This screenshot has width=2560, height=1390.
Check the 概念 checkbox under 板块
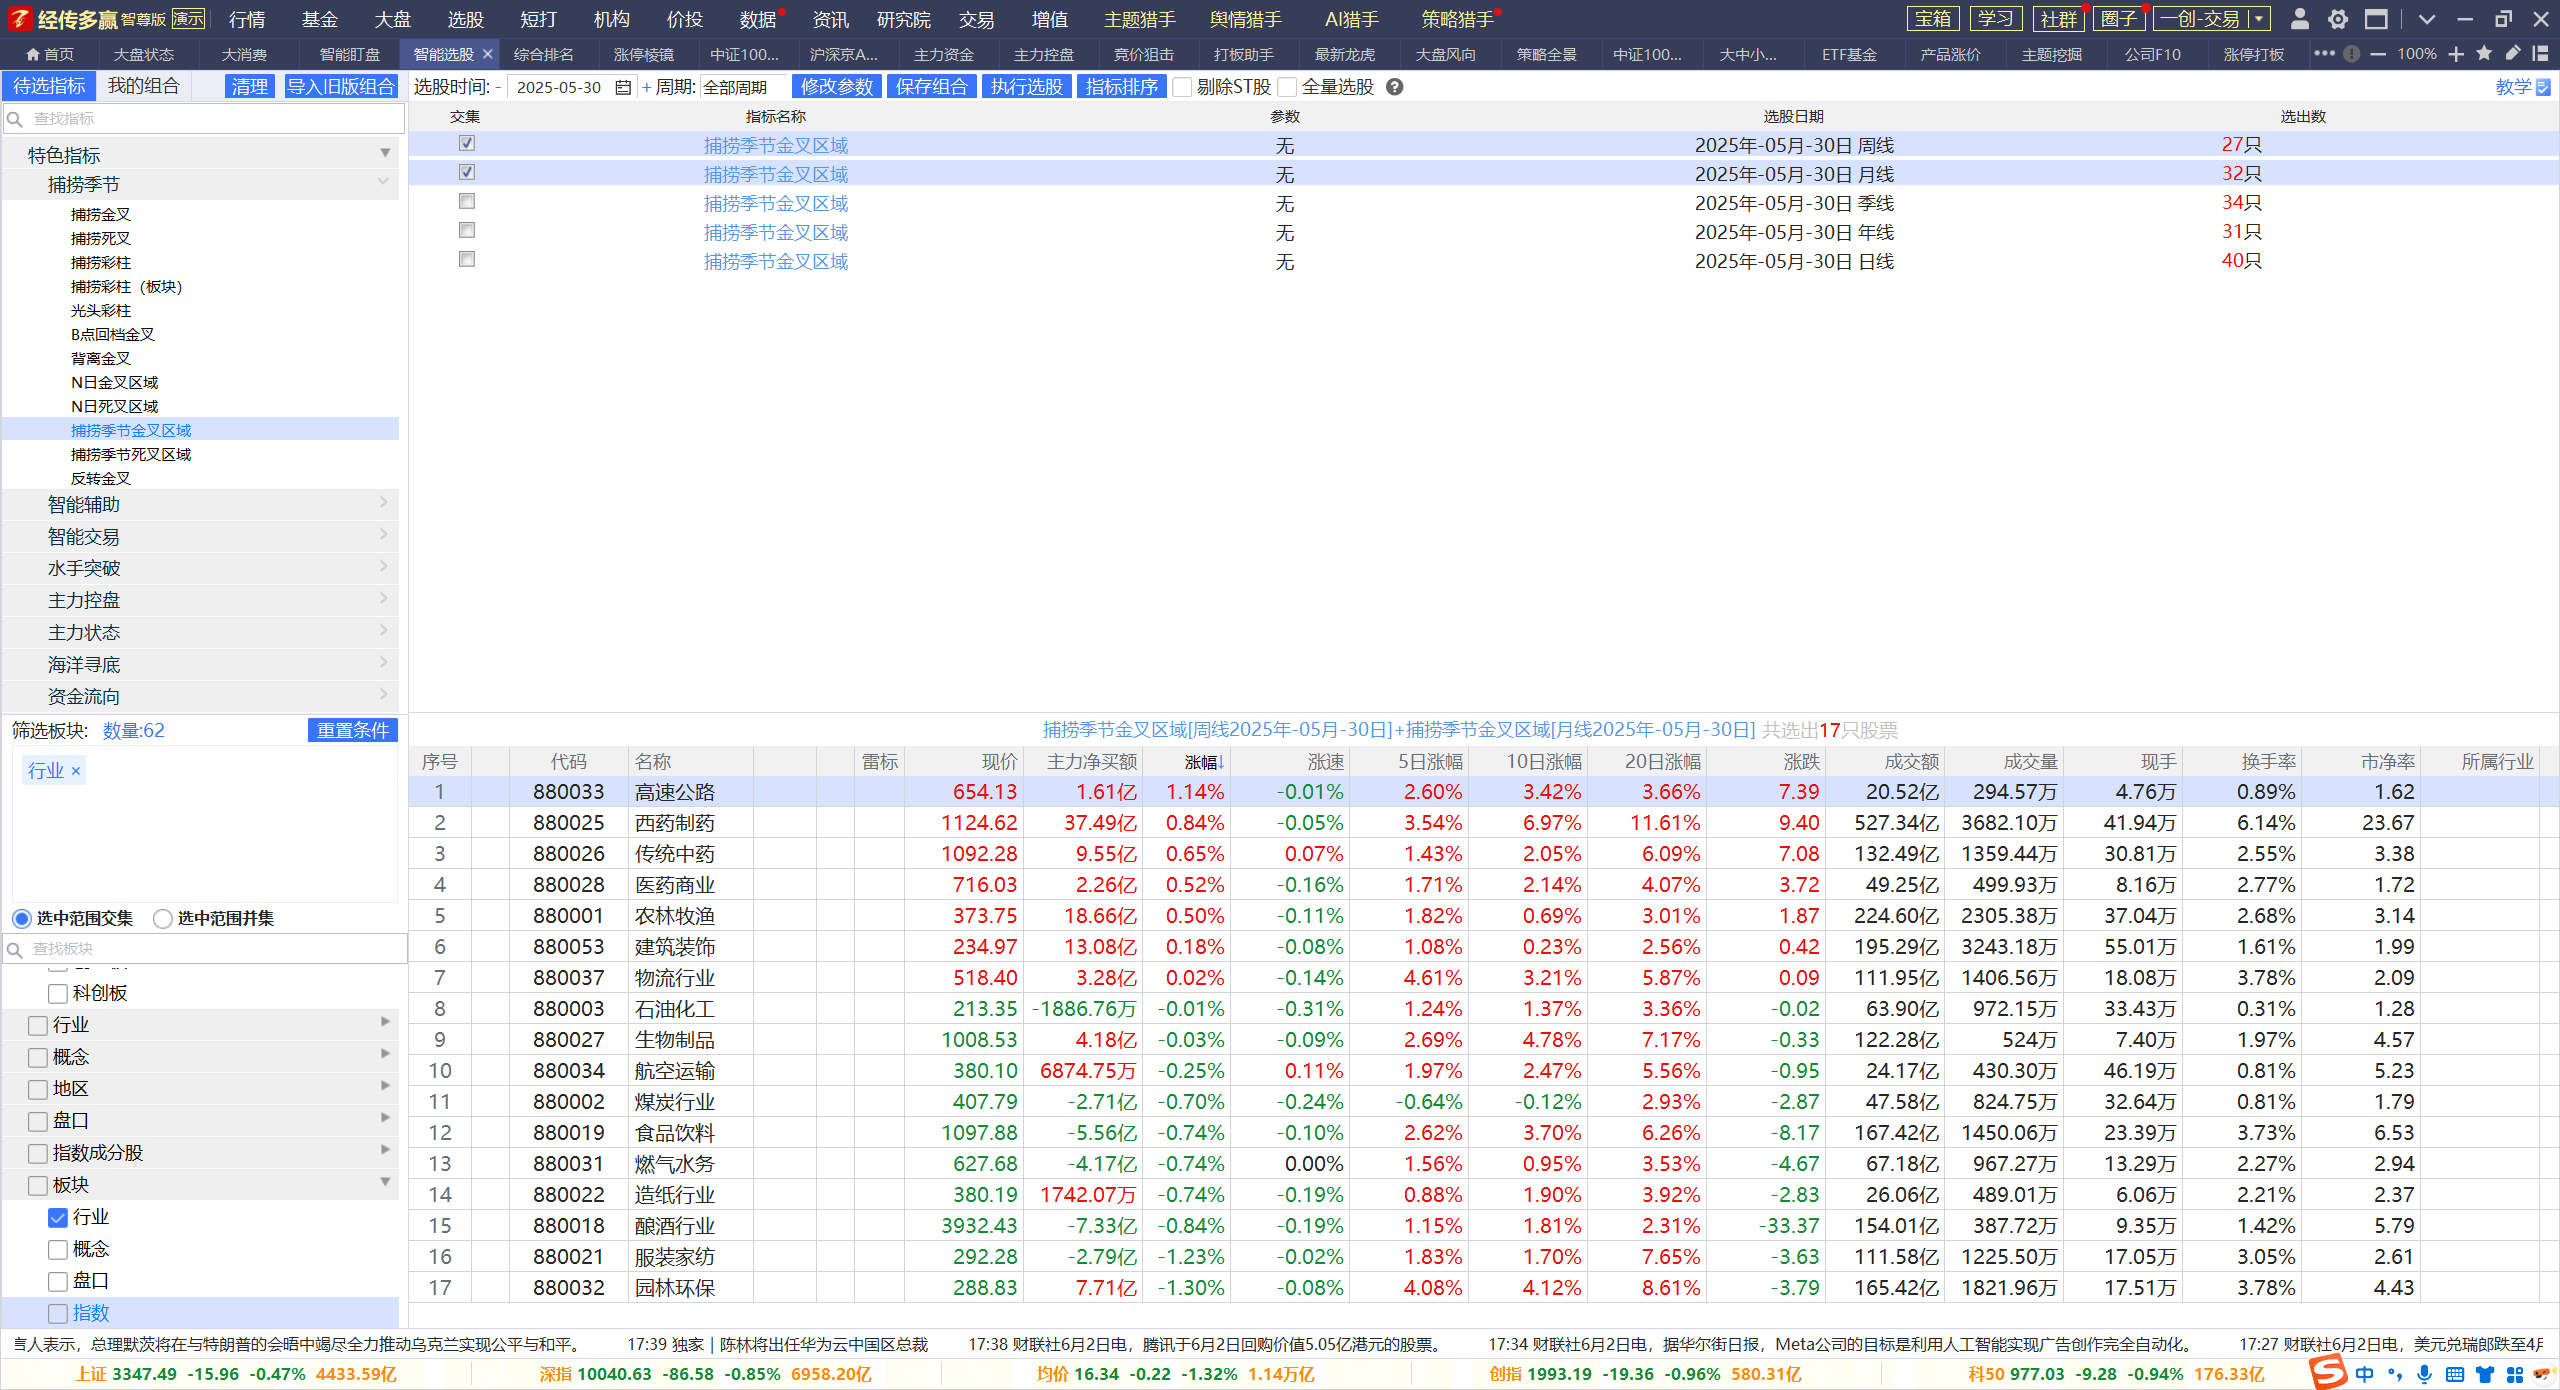[58, 1250]
